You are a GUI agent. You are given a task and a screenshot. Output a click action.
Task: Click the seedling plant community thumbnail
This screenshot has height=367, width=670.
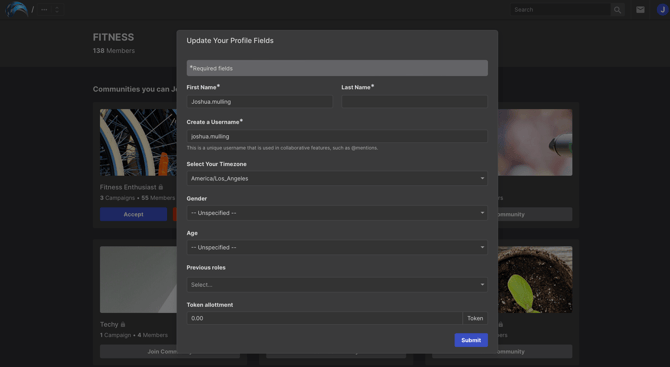[x=535, y=279]
